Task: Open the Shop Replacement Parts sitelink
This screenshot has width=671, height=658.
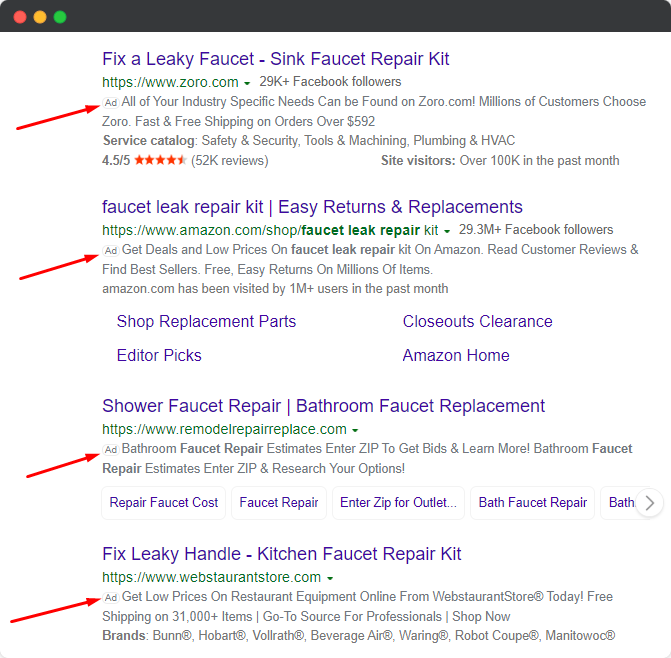Action: tap(206, 321)
